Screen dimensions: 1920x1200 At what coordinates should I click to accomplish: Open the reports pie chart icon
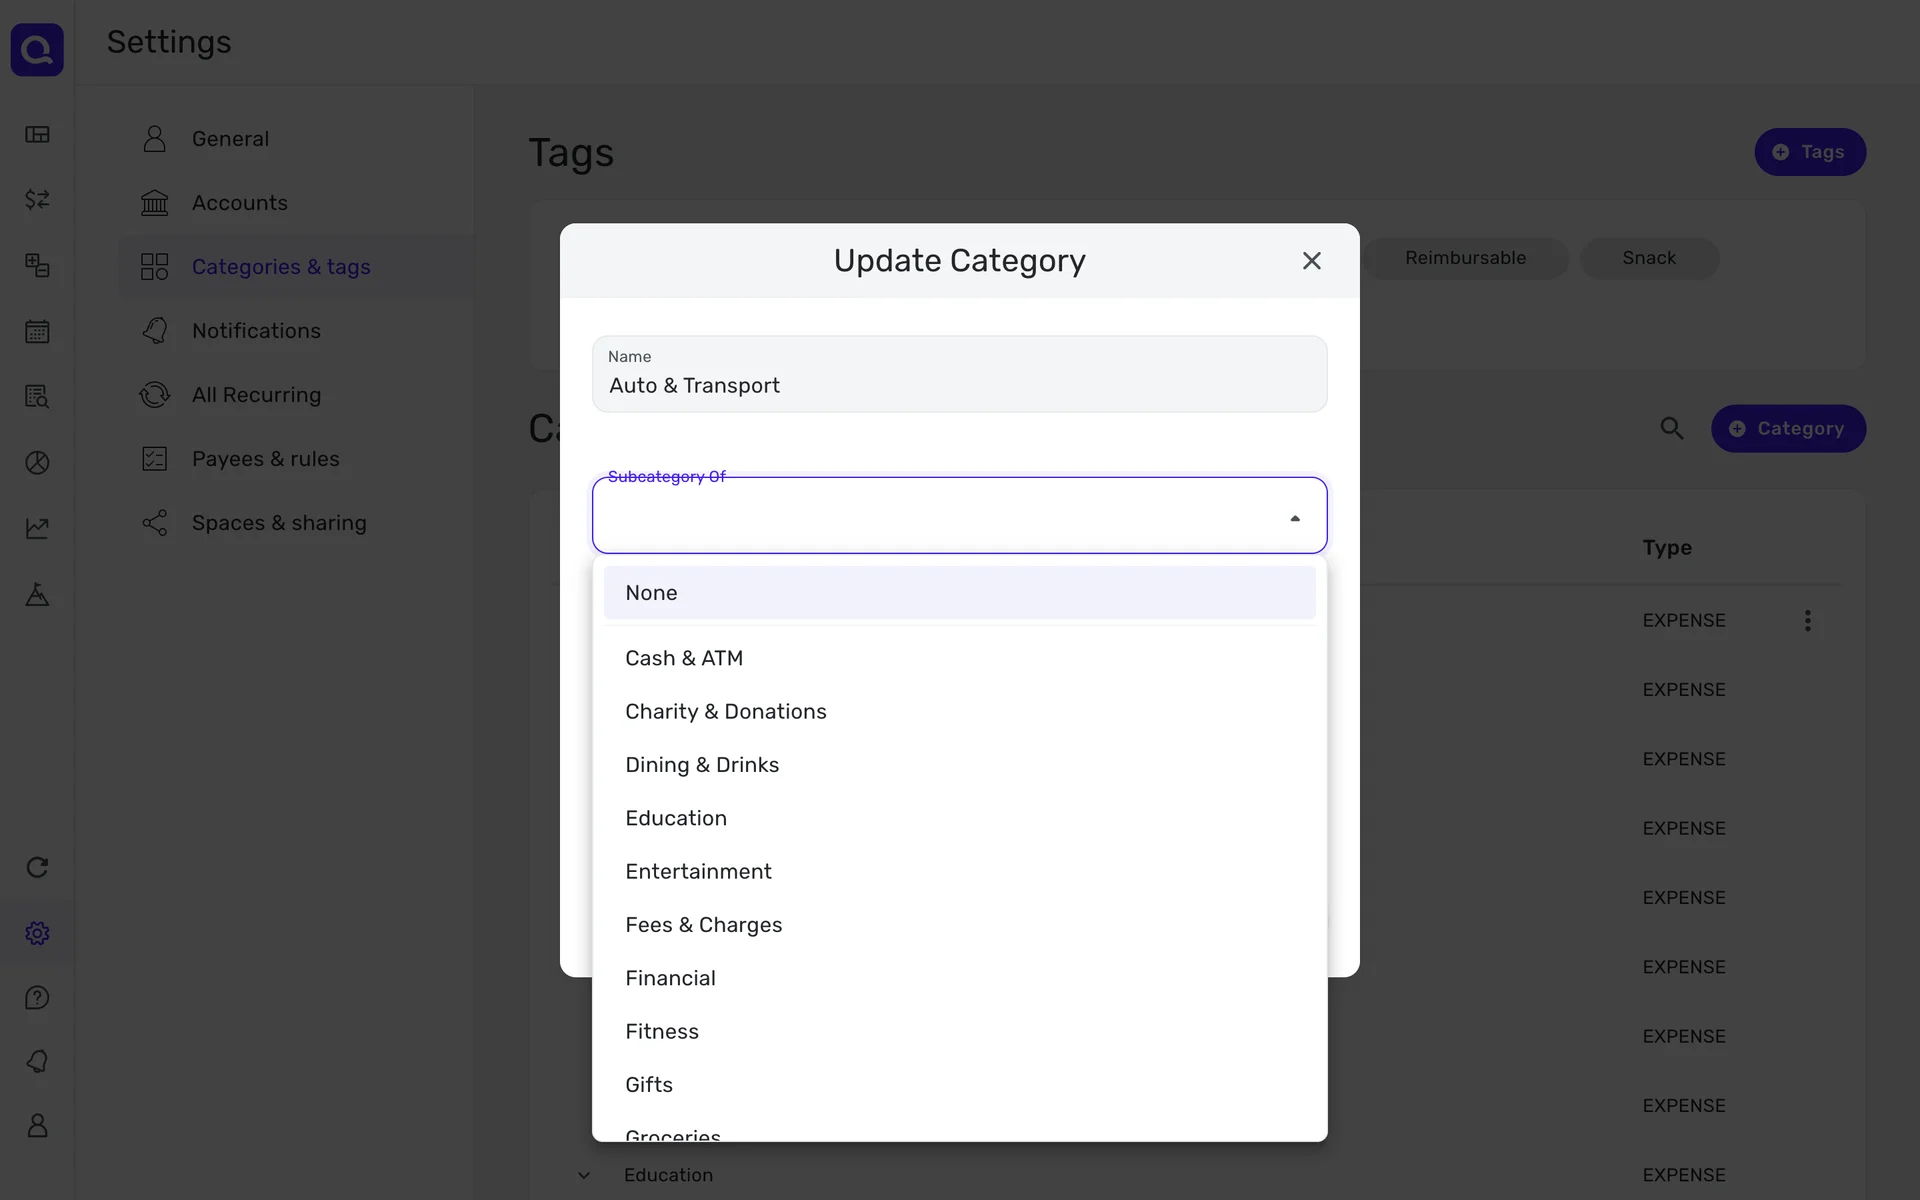[37, 463]
